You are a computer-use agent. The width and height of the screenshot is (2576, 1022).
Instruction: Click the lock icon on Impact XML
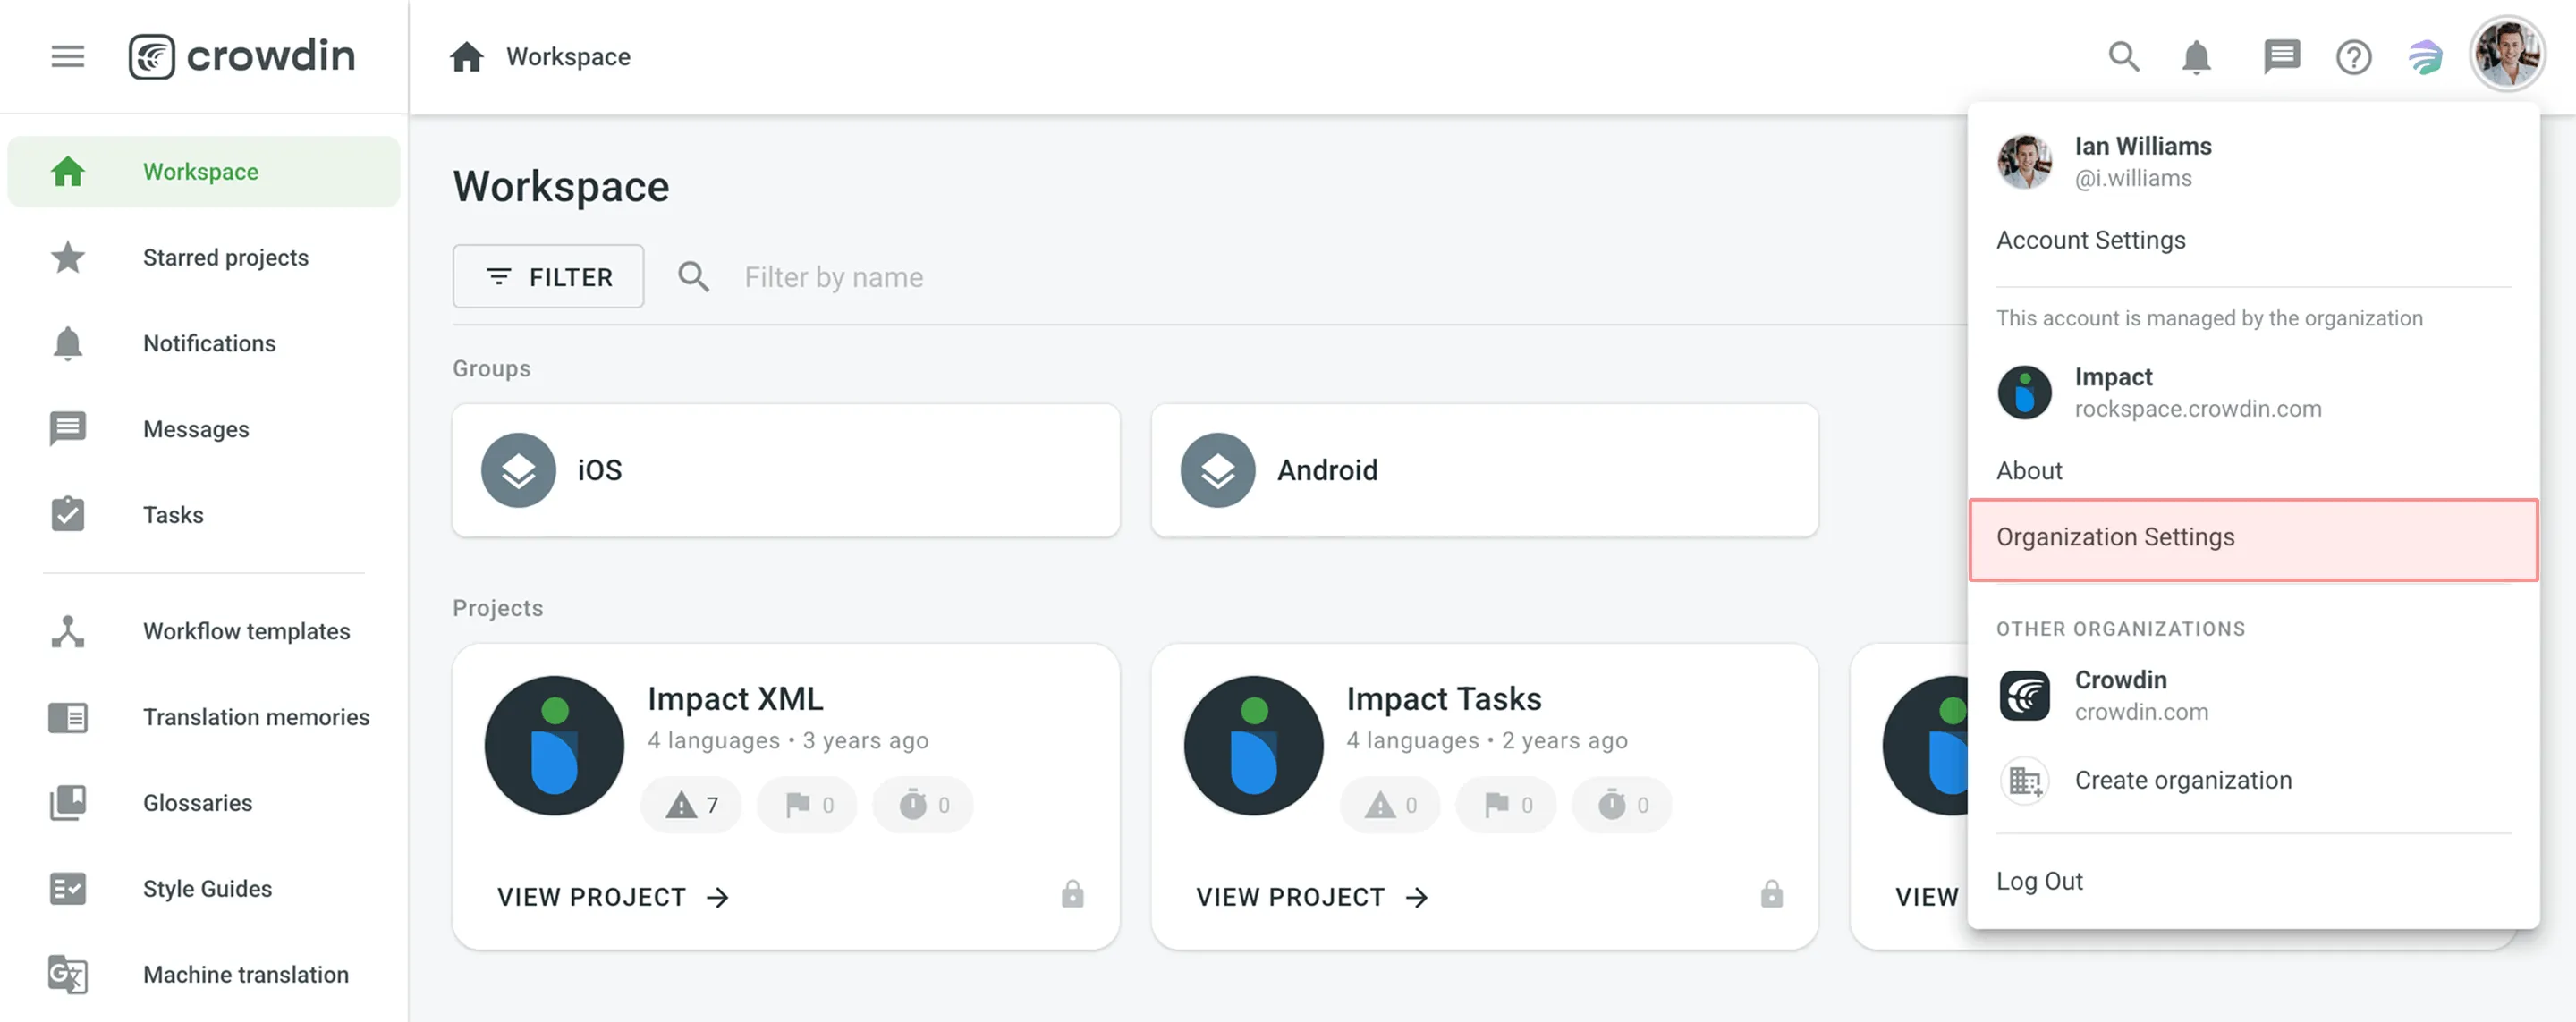coord(1073,893)
